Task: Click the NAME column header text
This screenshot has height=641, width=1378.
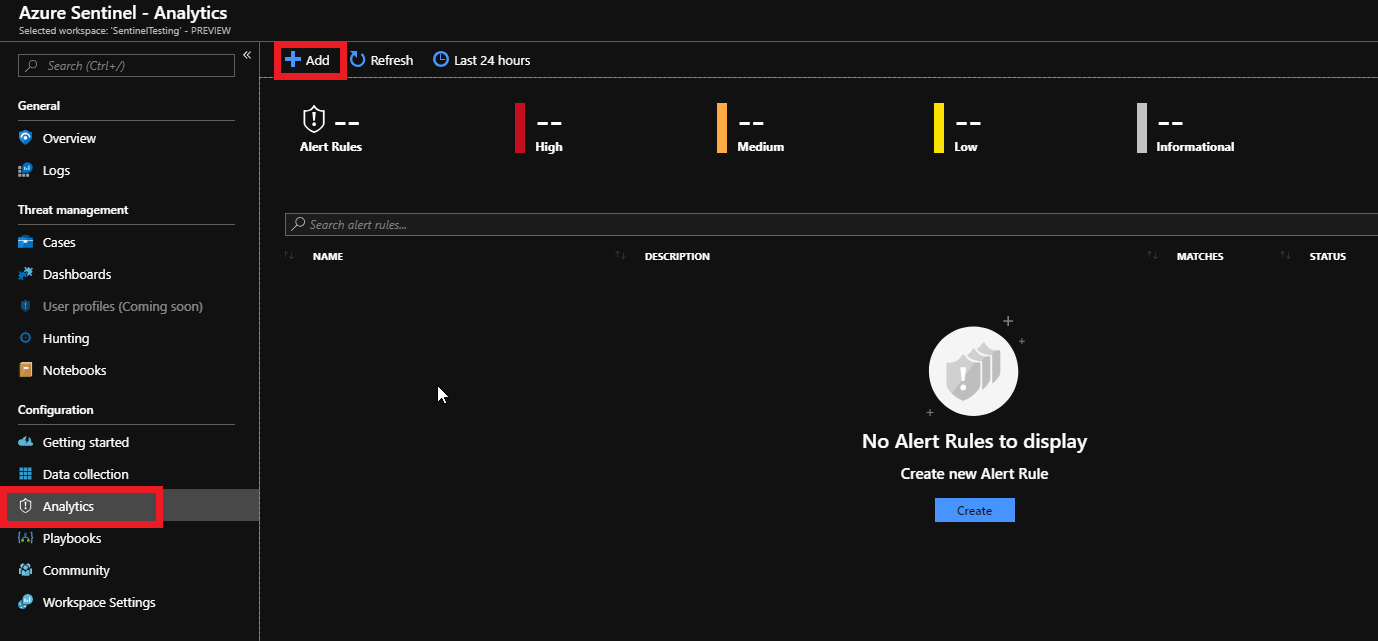Action: click(x=328, y=256)
